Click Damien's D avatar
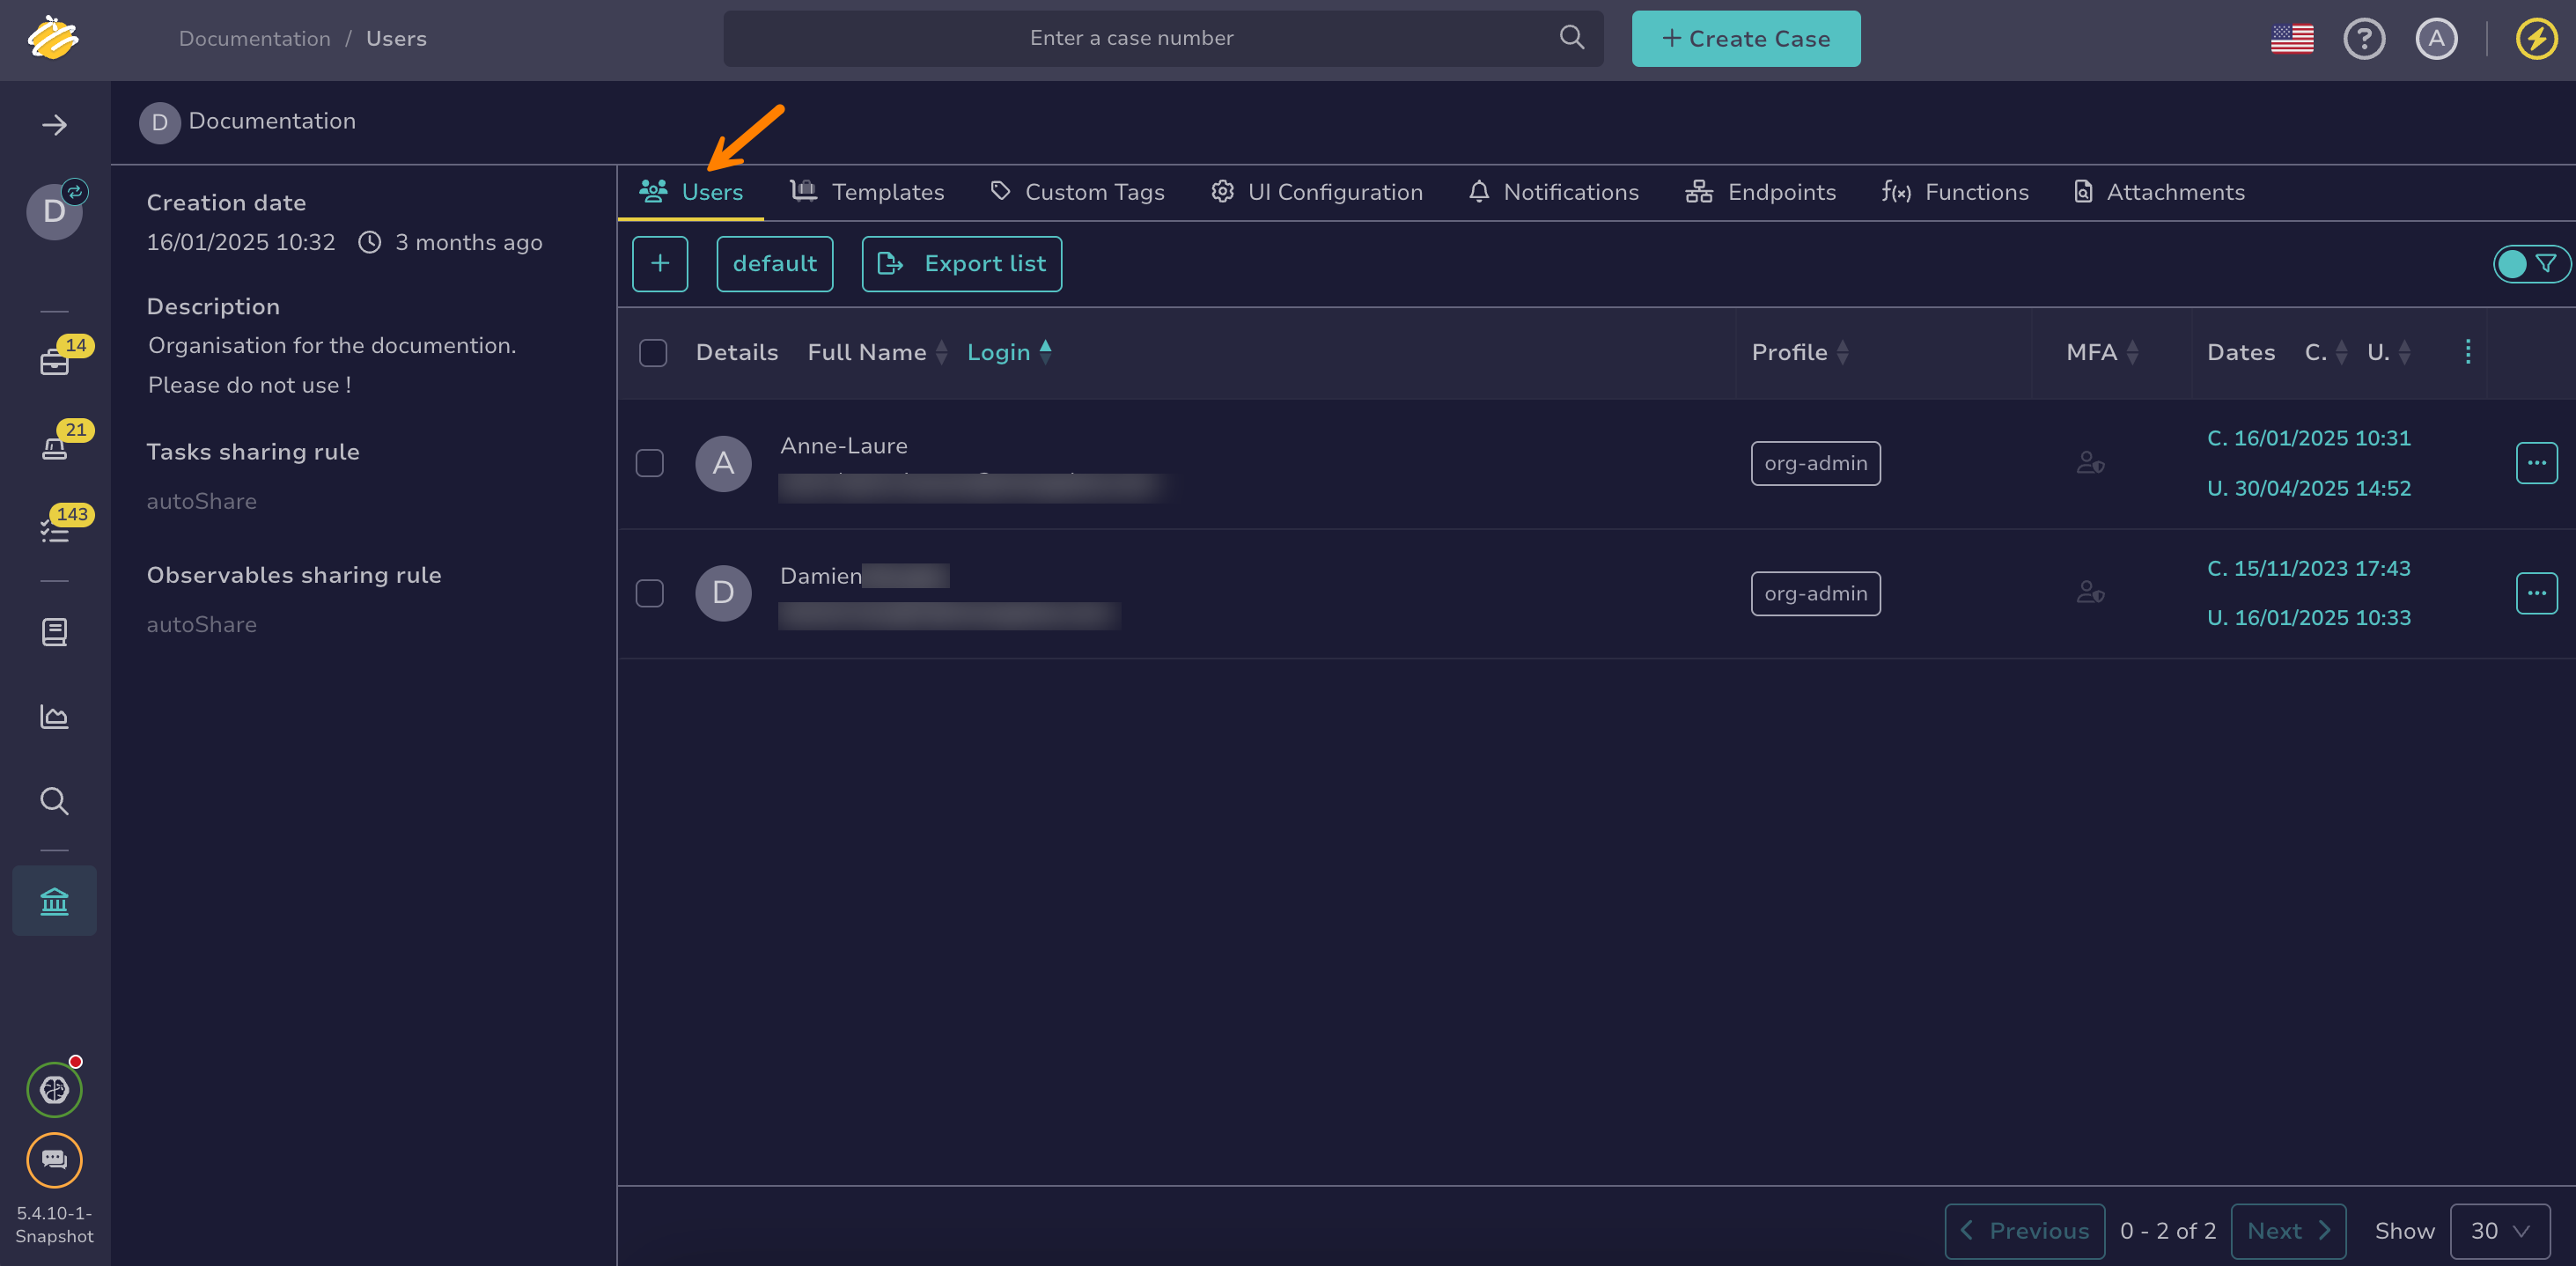The width and height of the screenshot is (2576, 1266). coord(723,593)
